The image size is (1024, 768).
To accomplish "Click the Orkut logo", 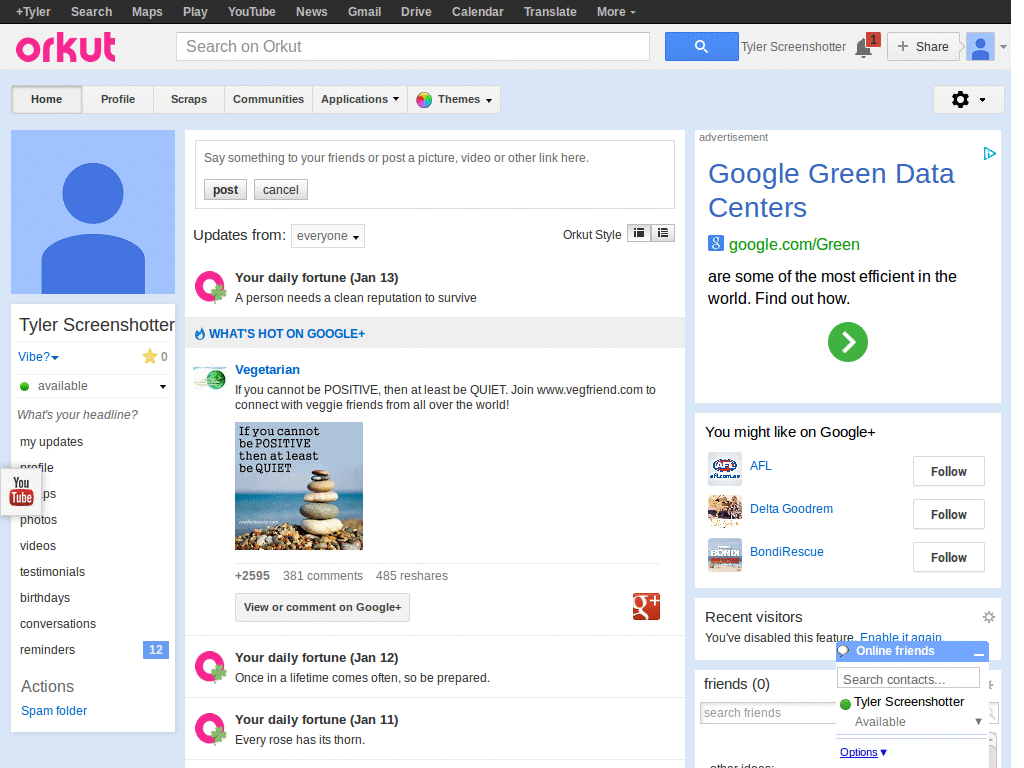I will 65,47.
